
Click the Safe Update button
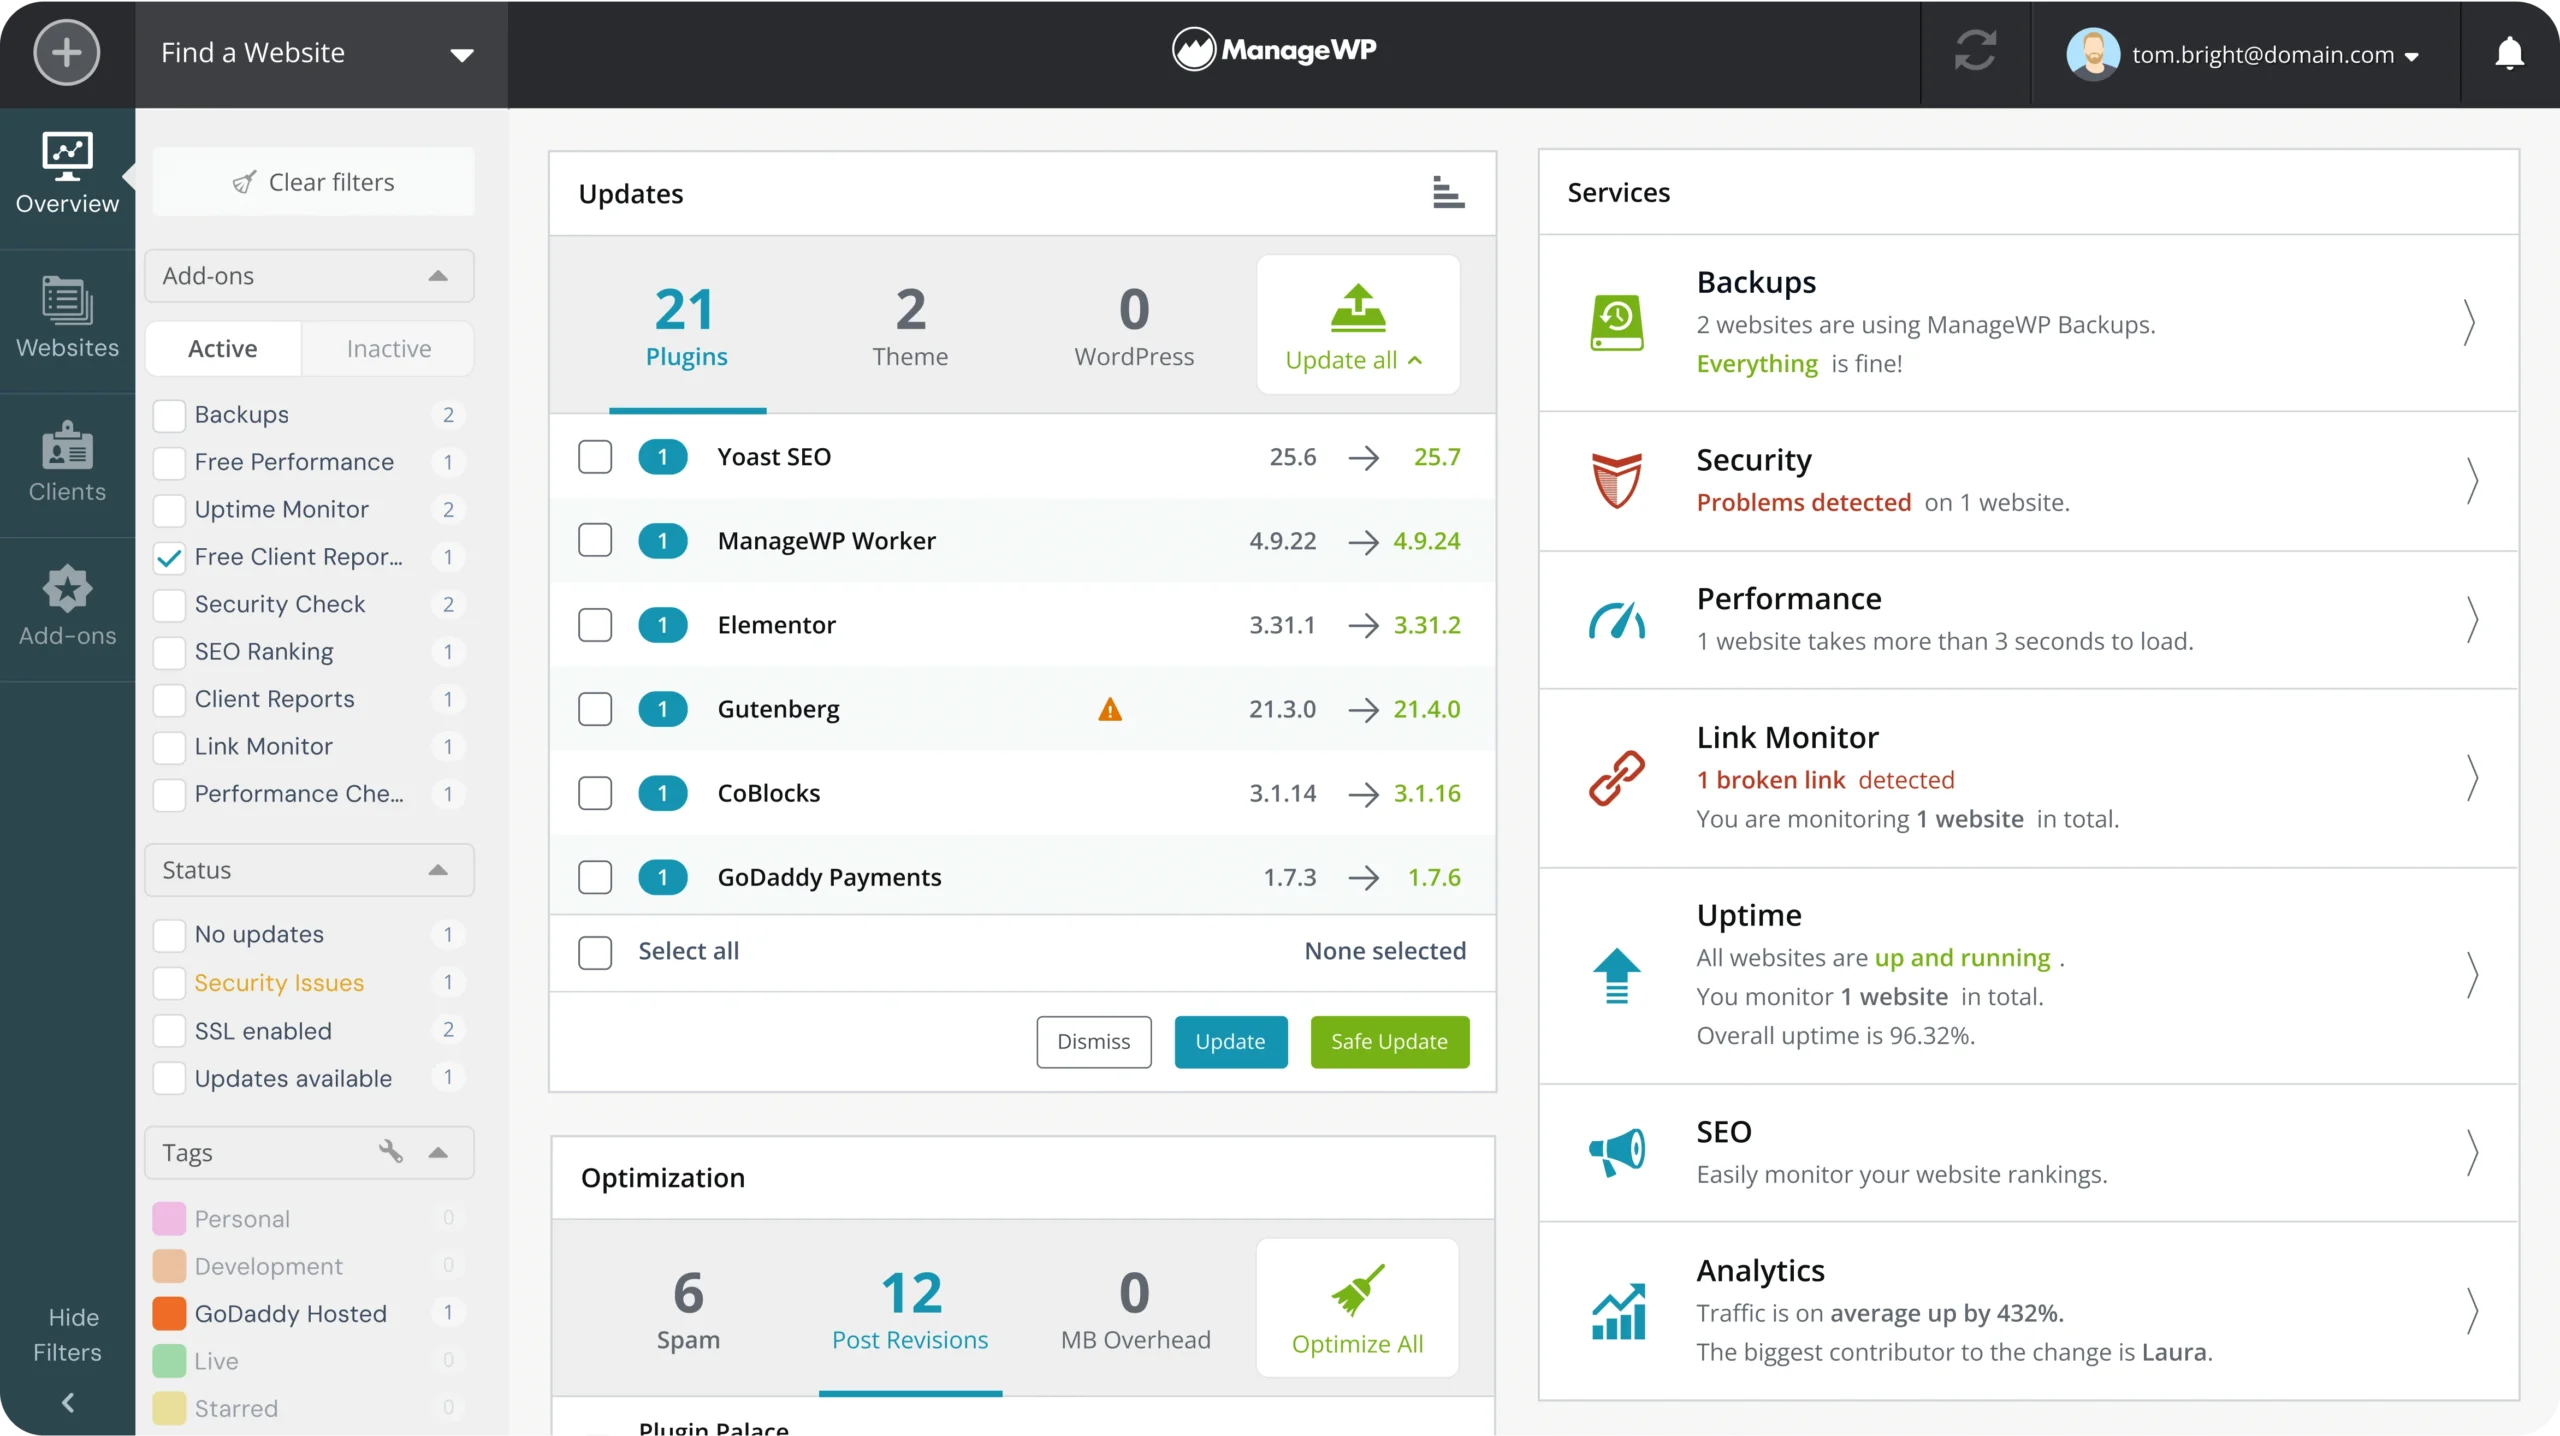(1390, 1042)
